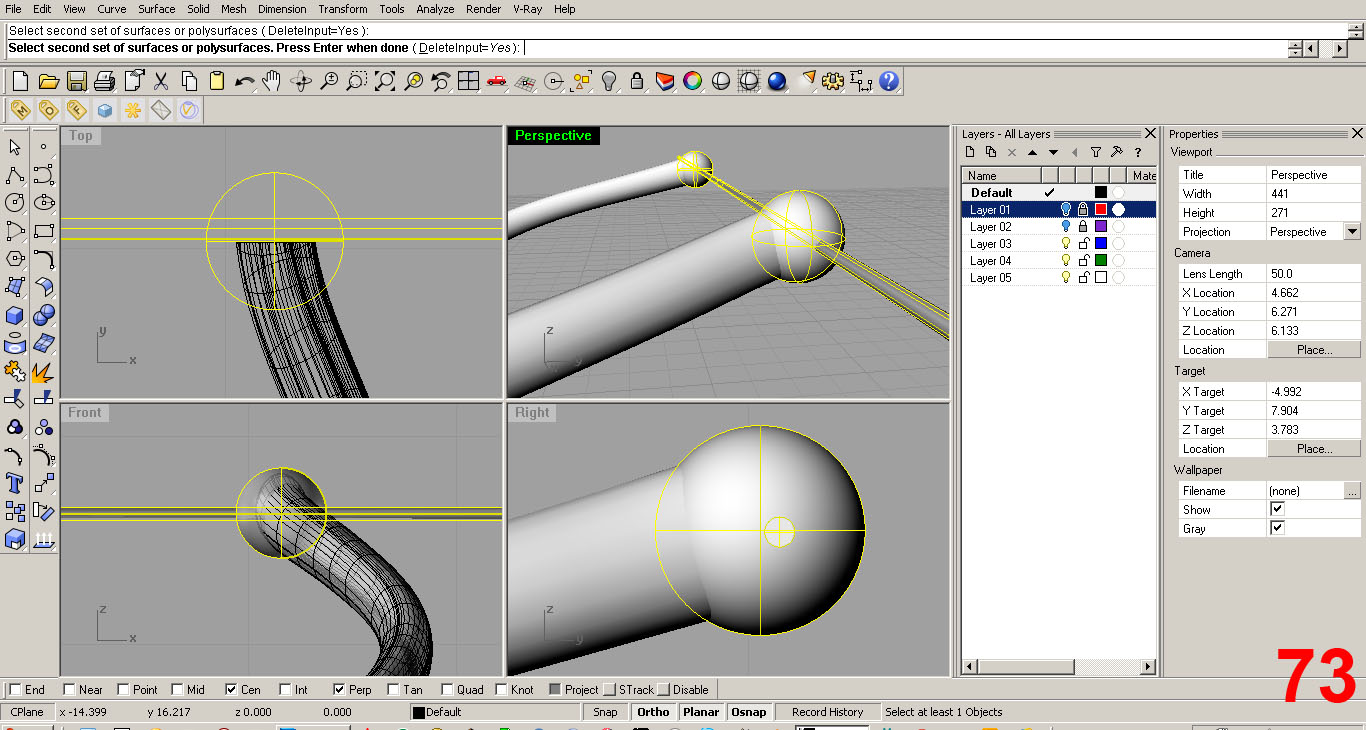Uncheck the Cen osnap checkbox
Screen dimensions: 1366x730
tap(231, 689)
